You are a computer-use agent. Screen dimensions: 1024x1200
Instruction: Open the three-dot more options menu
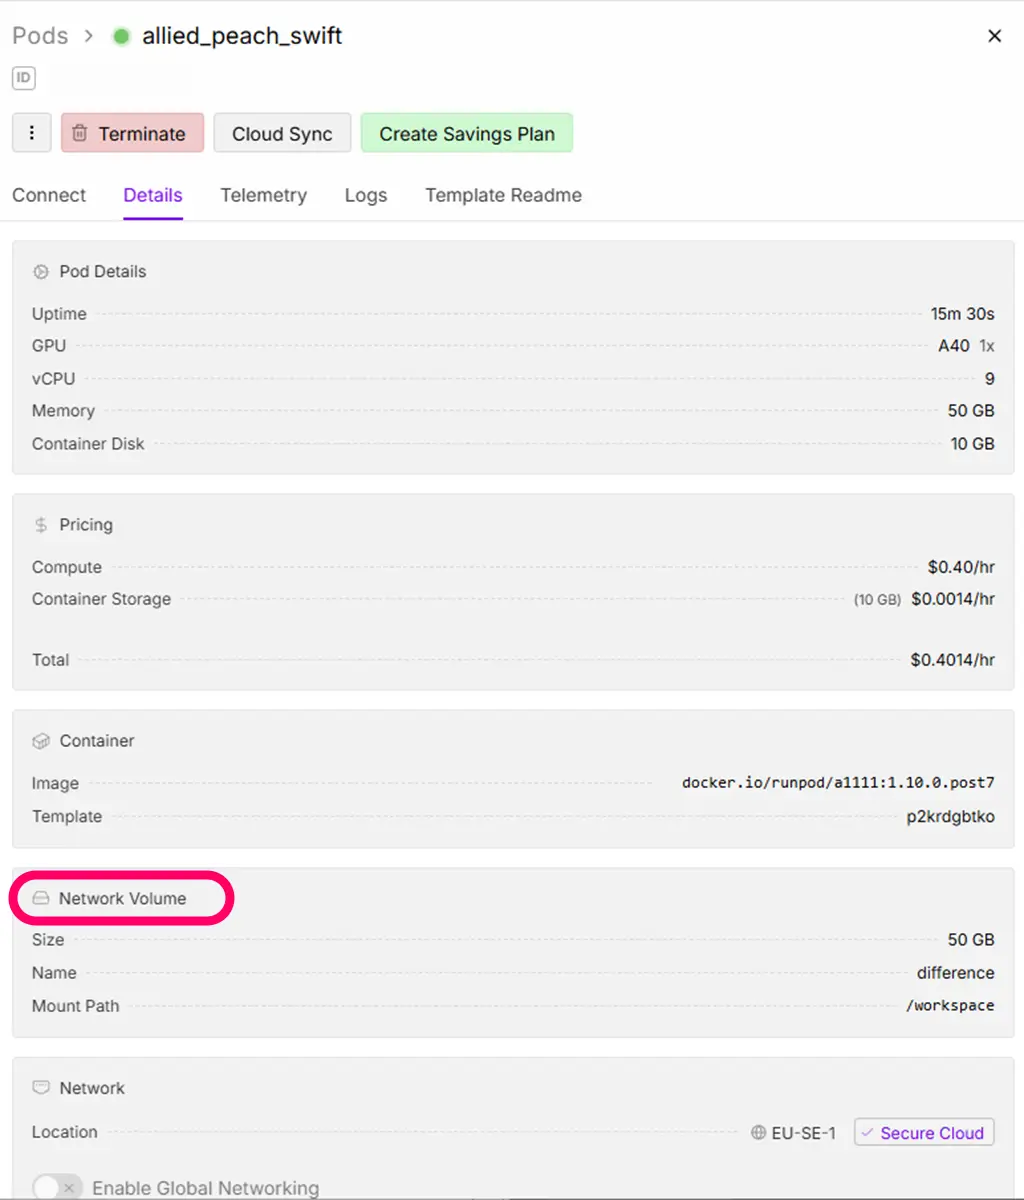pyautogui.click(x=32, y=133)
